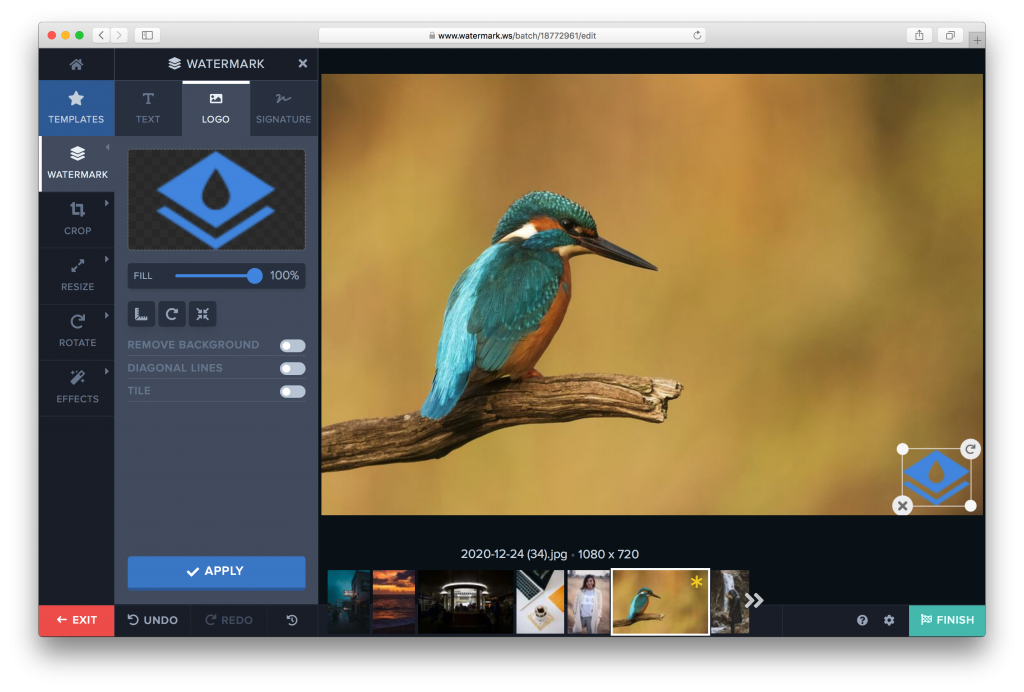Click the logo size ruler button

pos(141,314)
